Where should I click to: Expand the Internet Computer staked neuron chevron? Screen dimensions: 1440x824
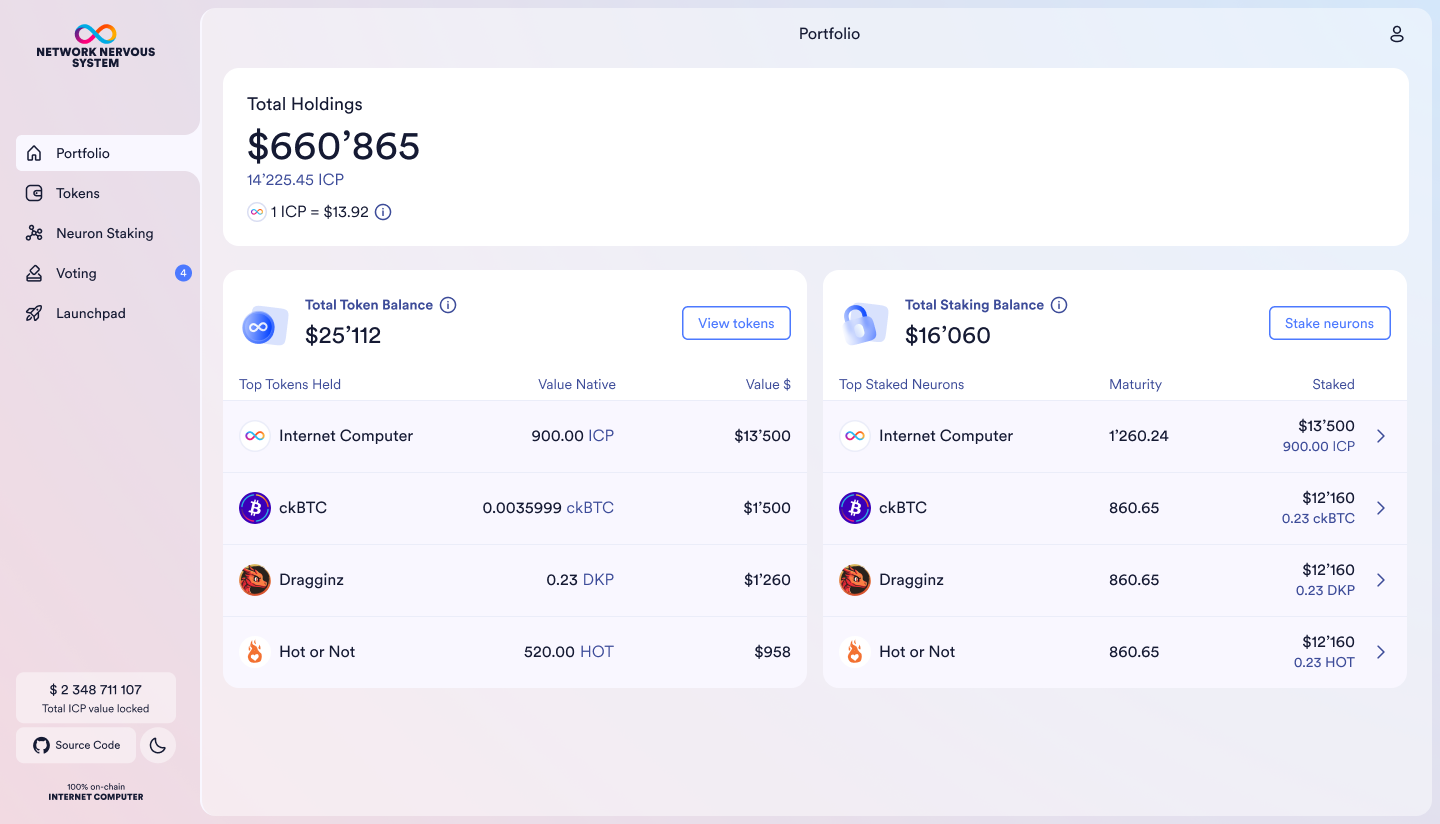tap(1381, 436)
